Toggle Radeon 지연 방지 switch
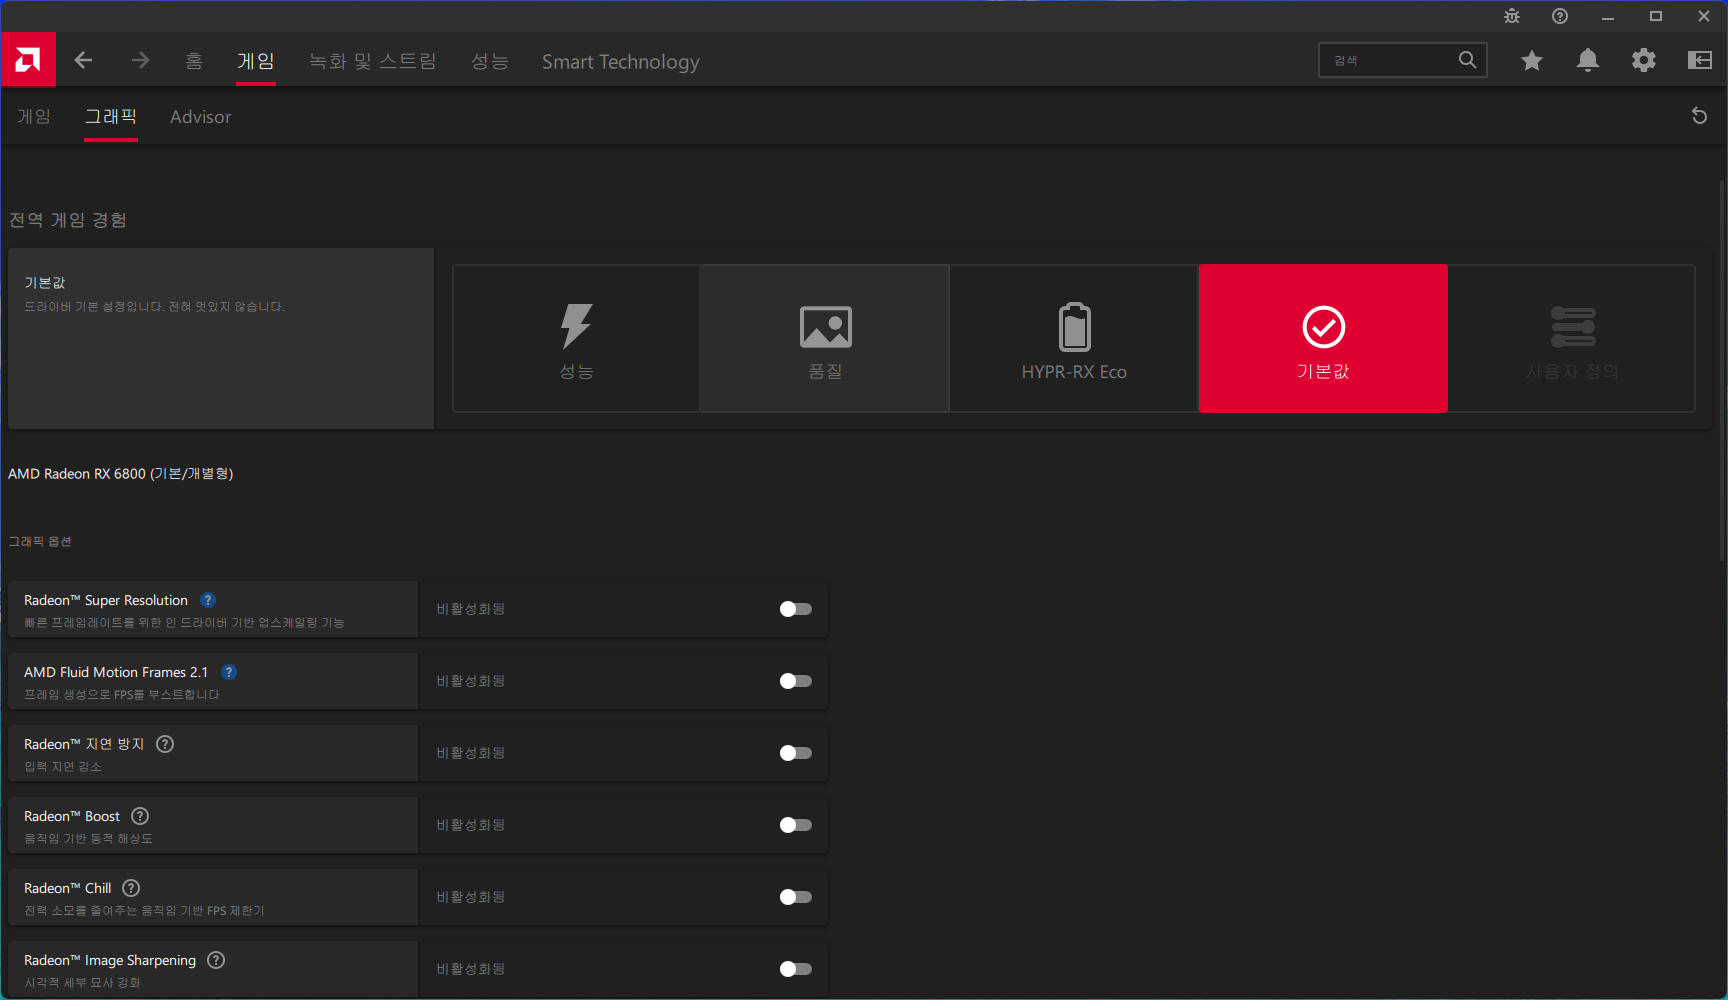This screenshot has height=1000, width=1728. pos(796,753)
